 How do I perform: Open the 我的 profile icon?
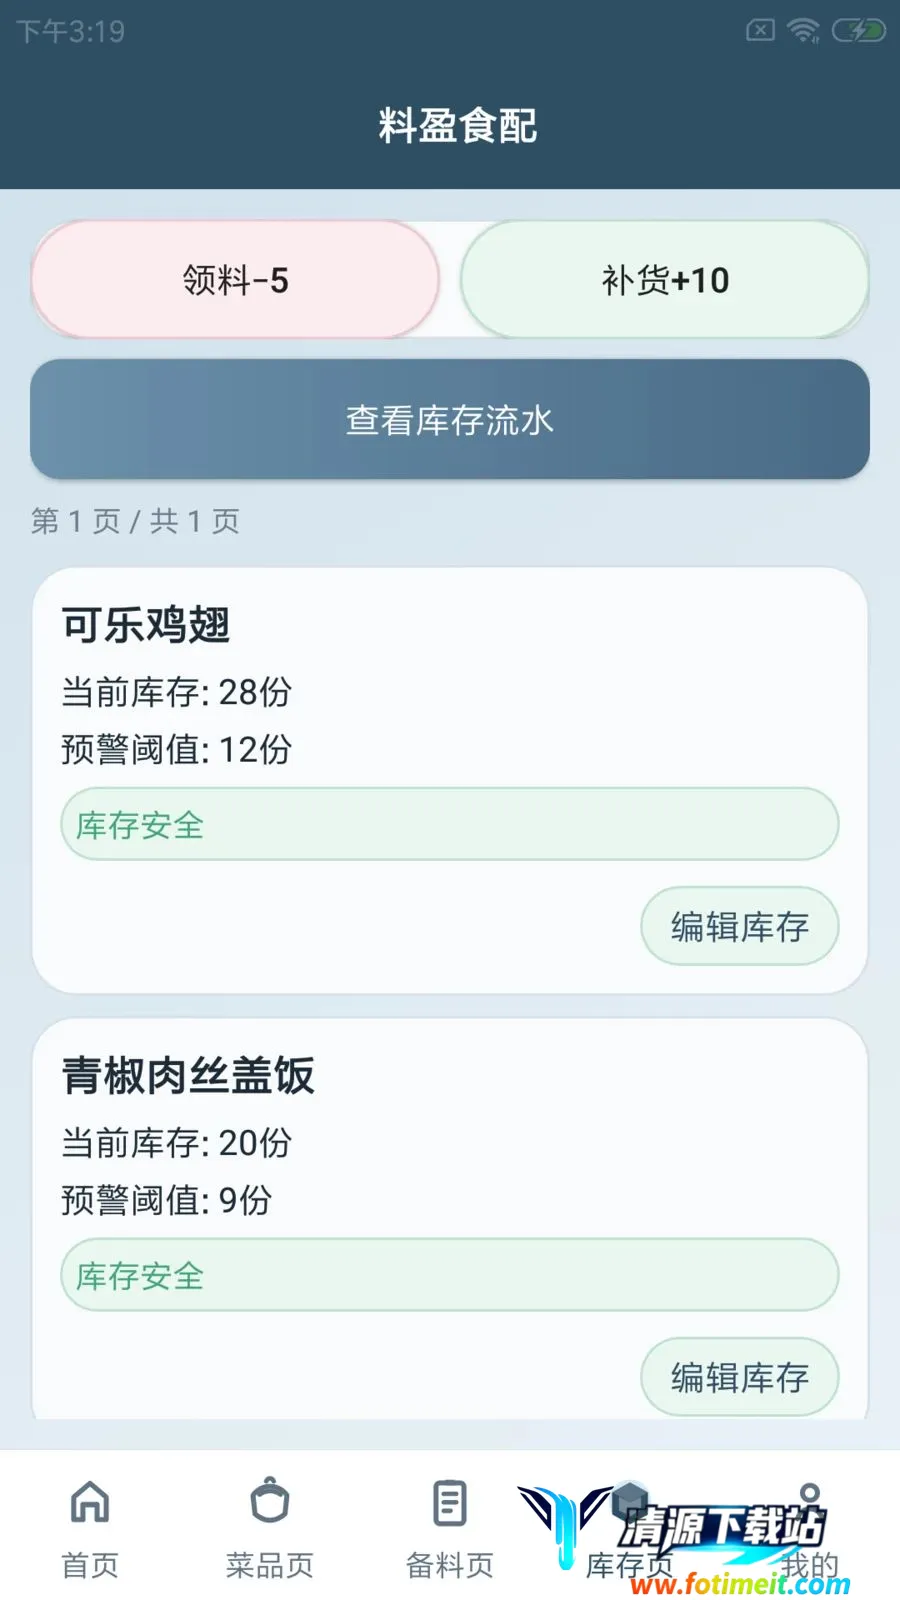pos(810,1502)
